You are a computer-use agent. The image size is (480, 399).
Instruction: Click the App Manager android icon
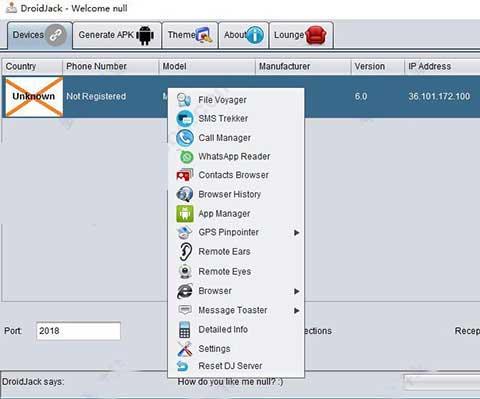click(x=185, y=214)
